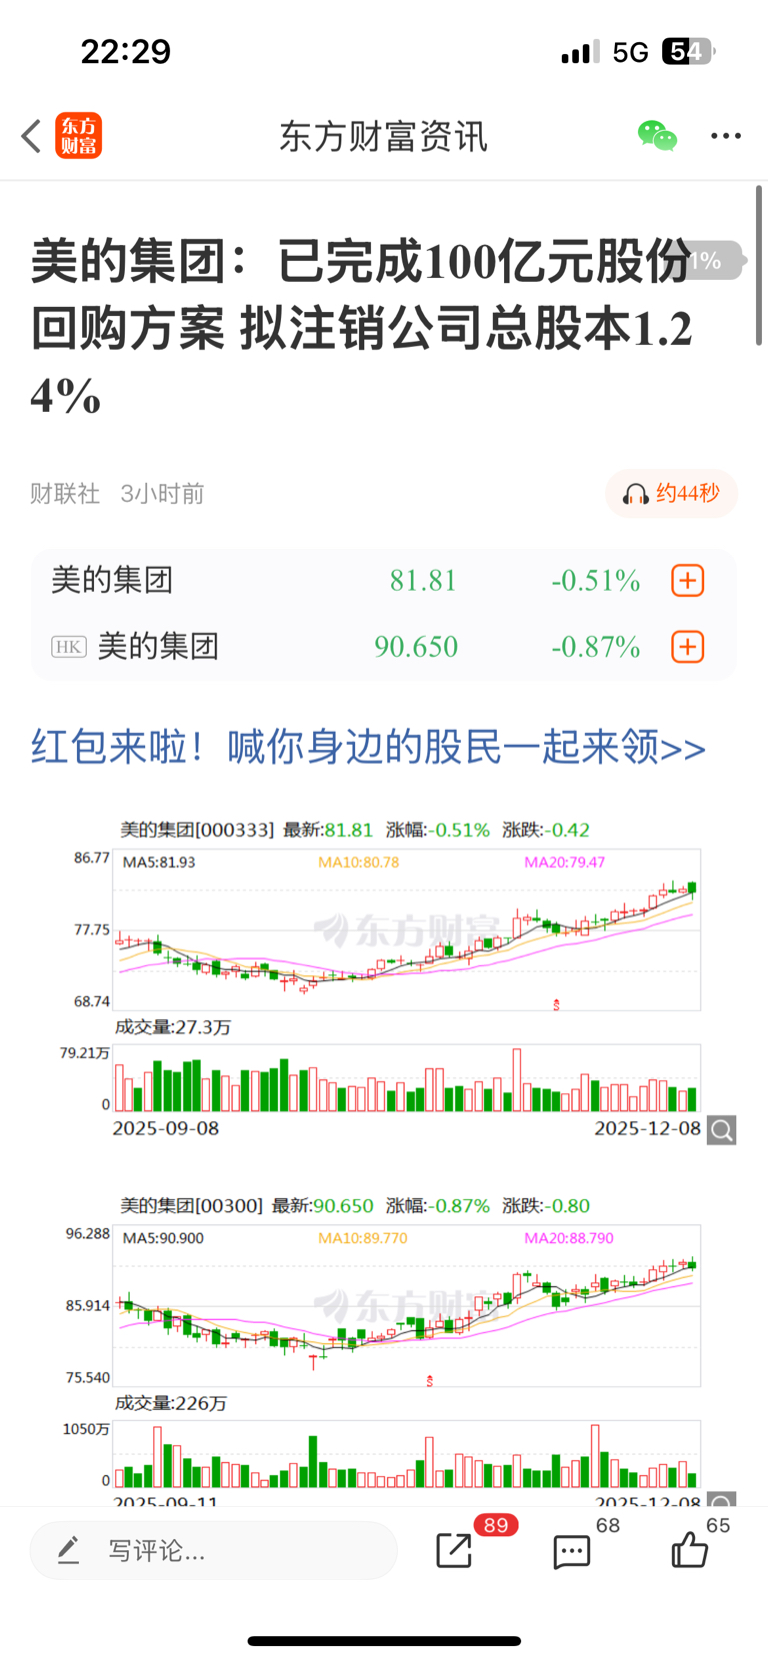Magnify the 000333 chart with search icon
The image size is (768, 1663).
coord(722,1130)
